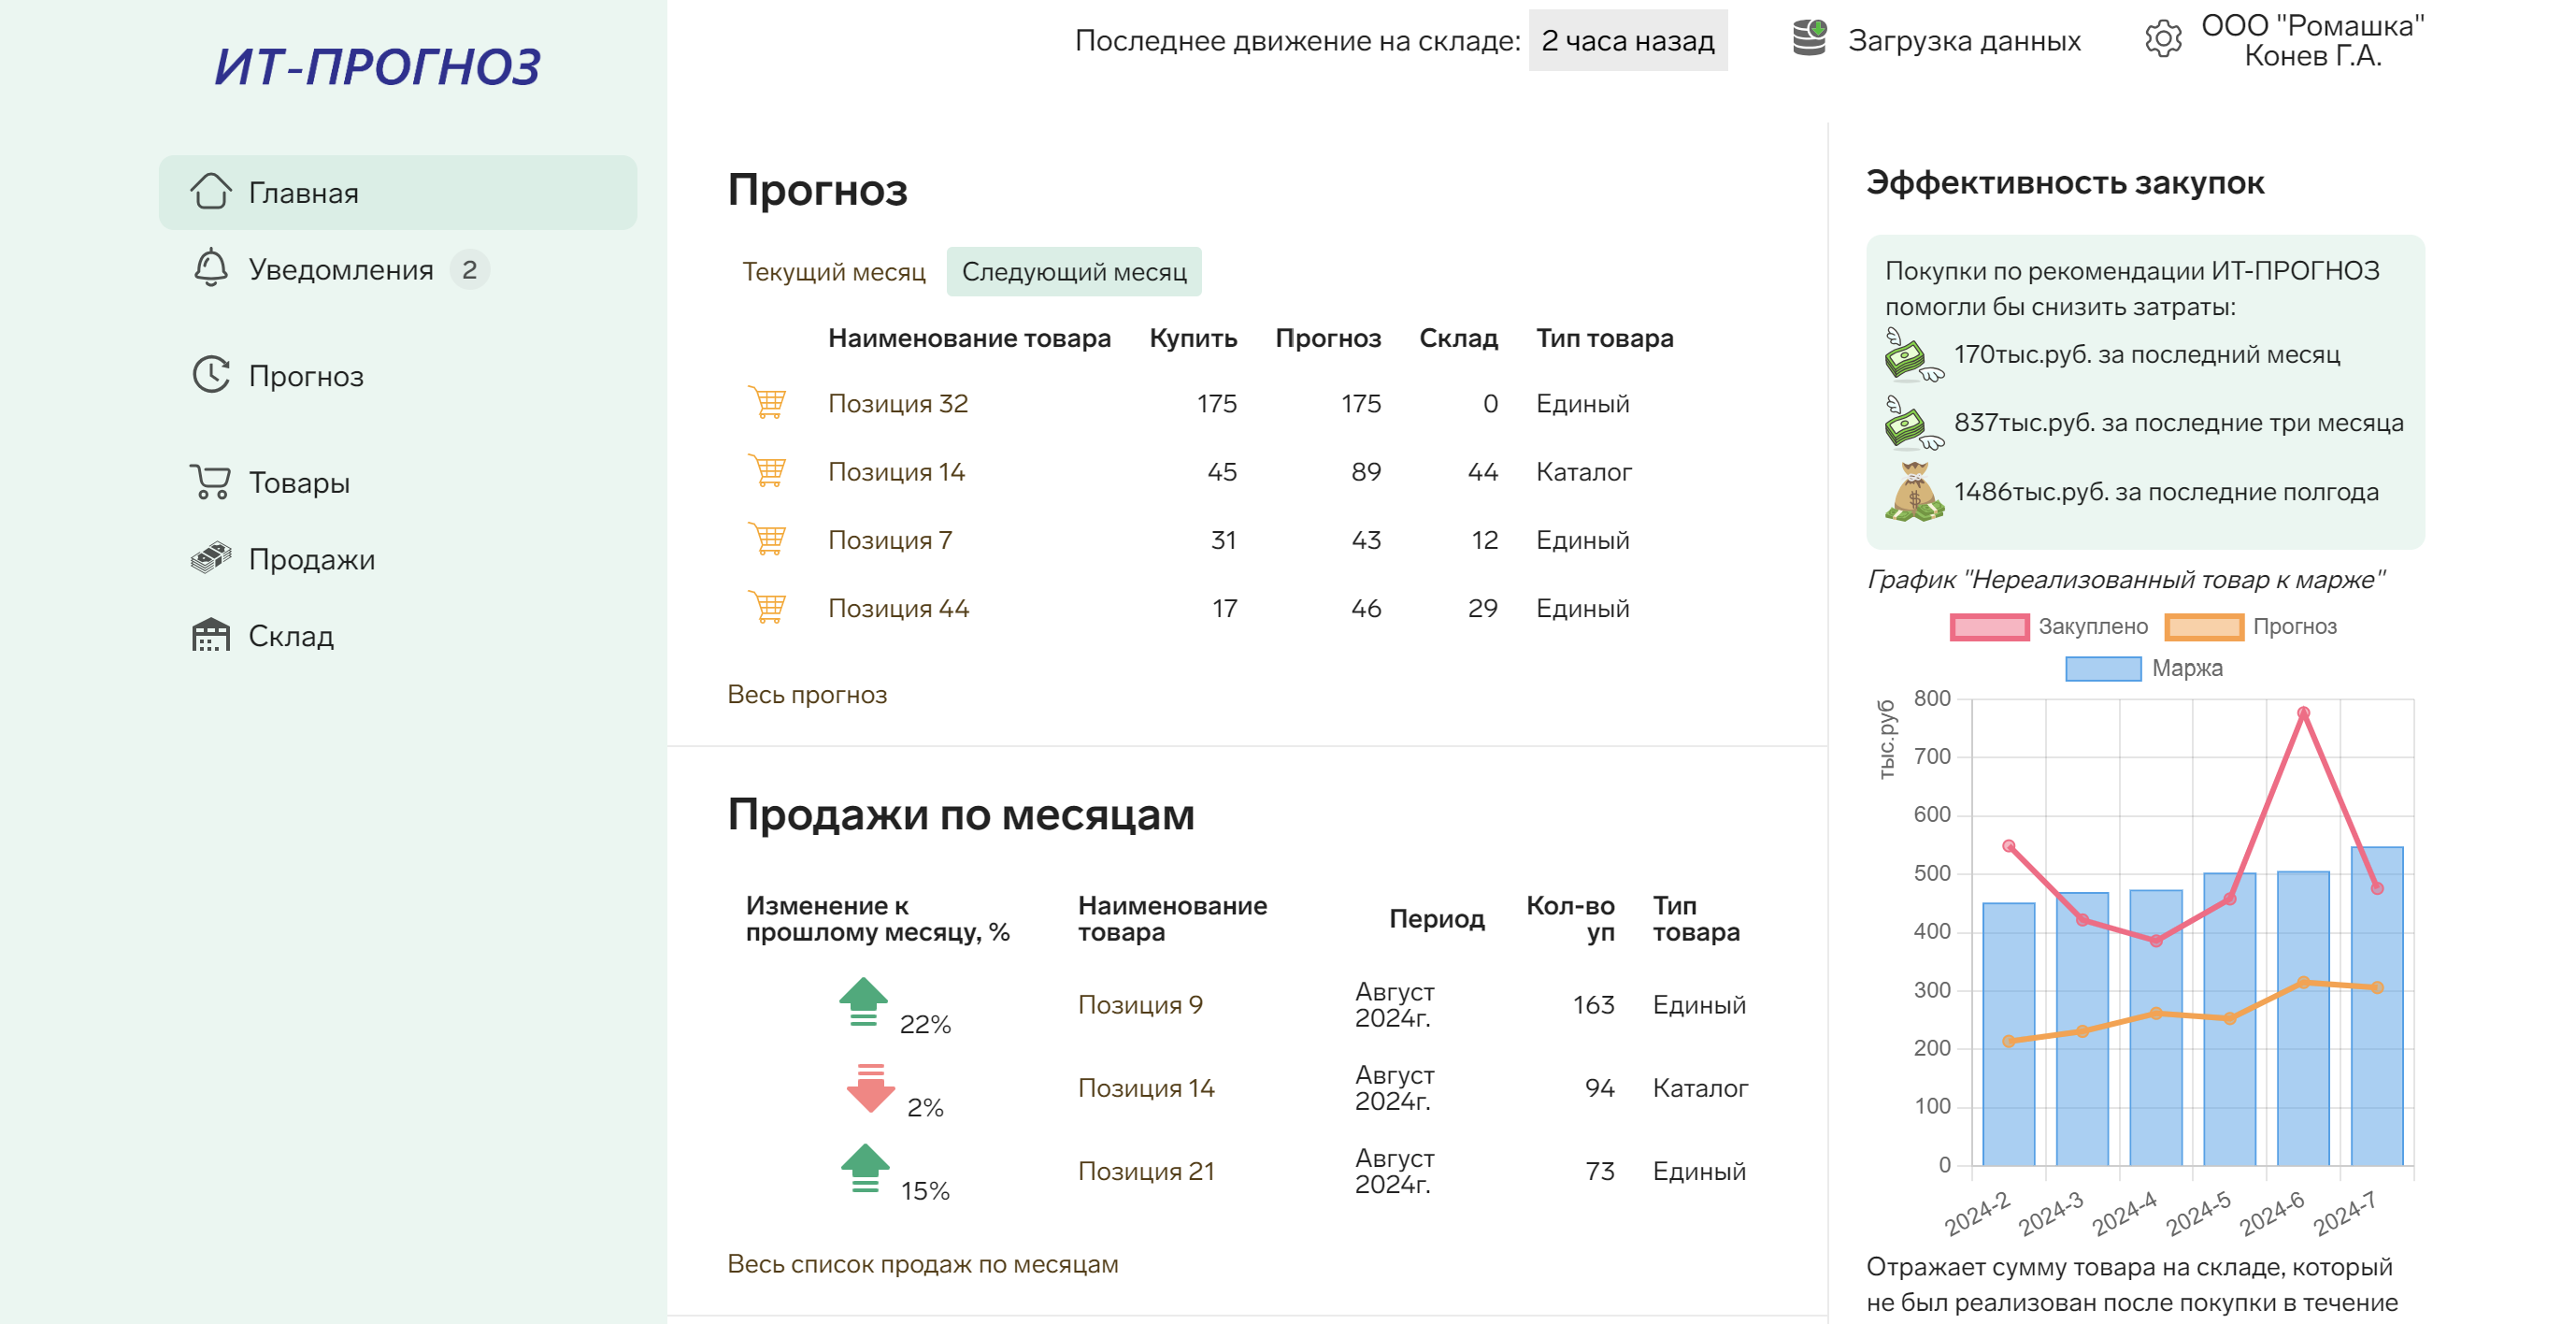Viewport: 2576px width, 1324px height.
Task: Open Позиция 14 in monthly sales table
Action: [x=1146, y=1087]
